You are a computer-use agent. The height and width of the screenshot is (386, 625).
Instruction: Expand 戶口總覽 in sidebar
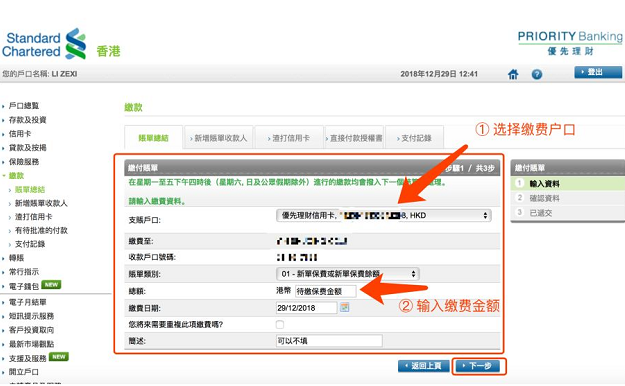(24, 106)
